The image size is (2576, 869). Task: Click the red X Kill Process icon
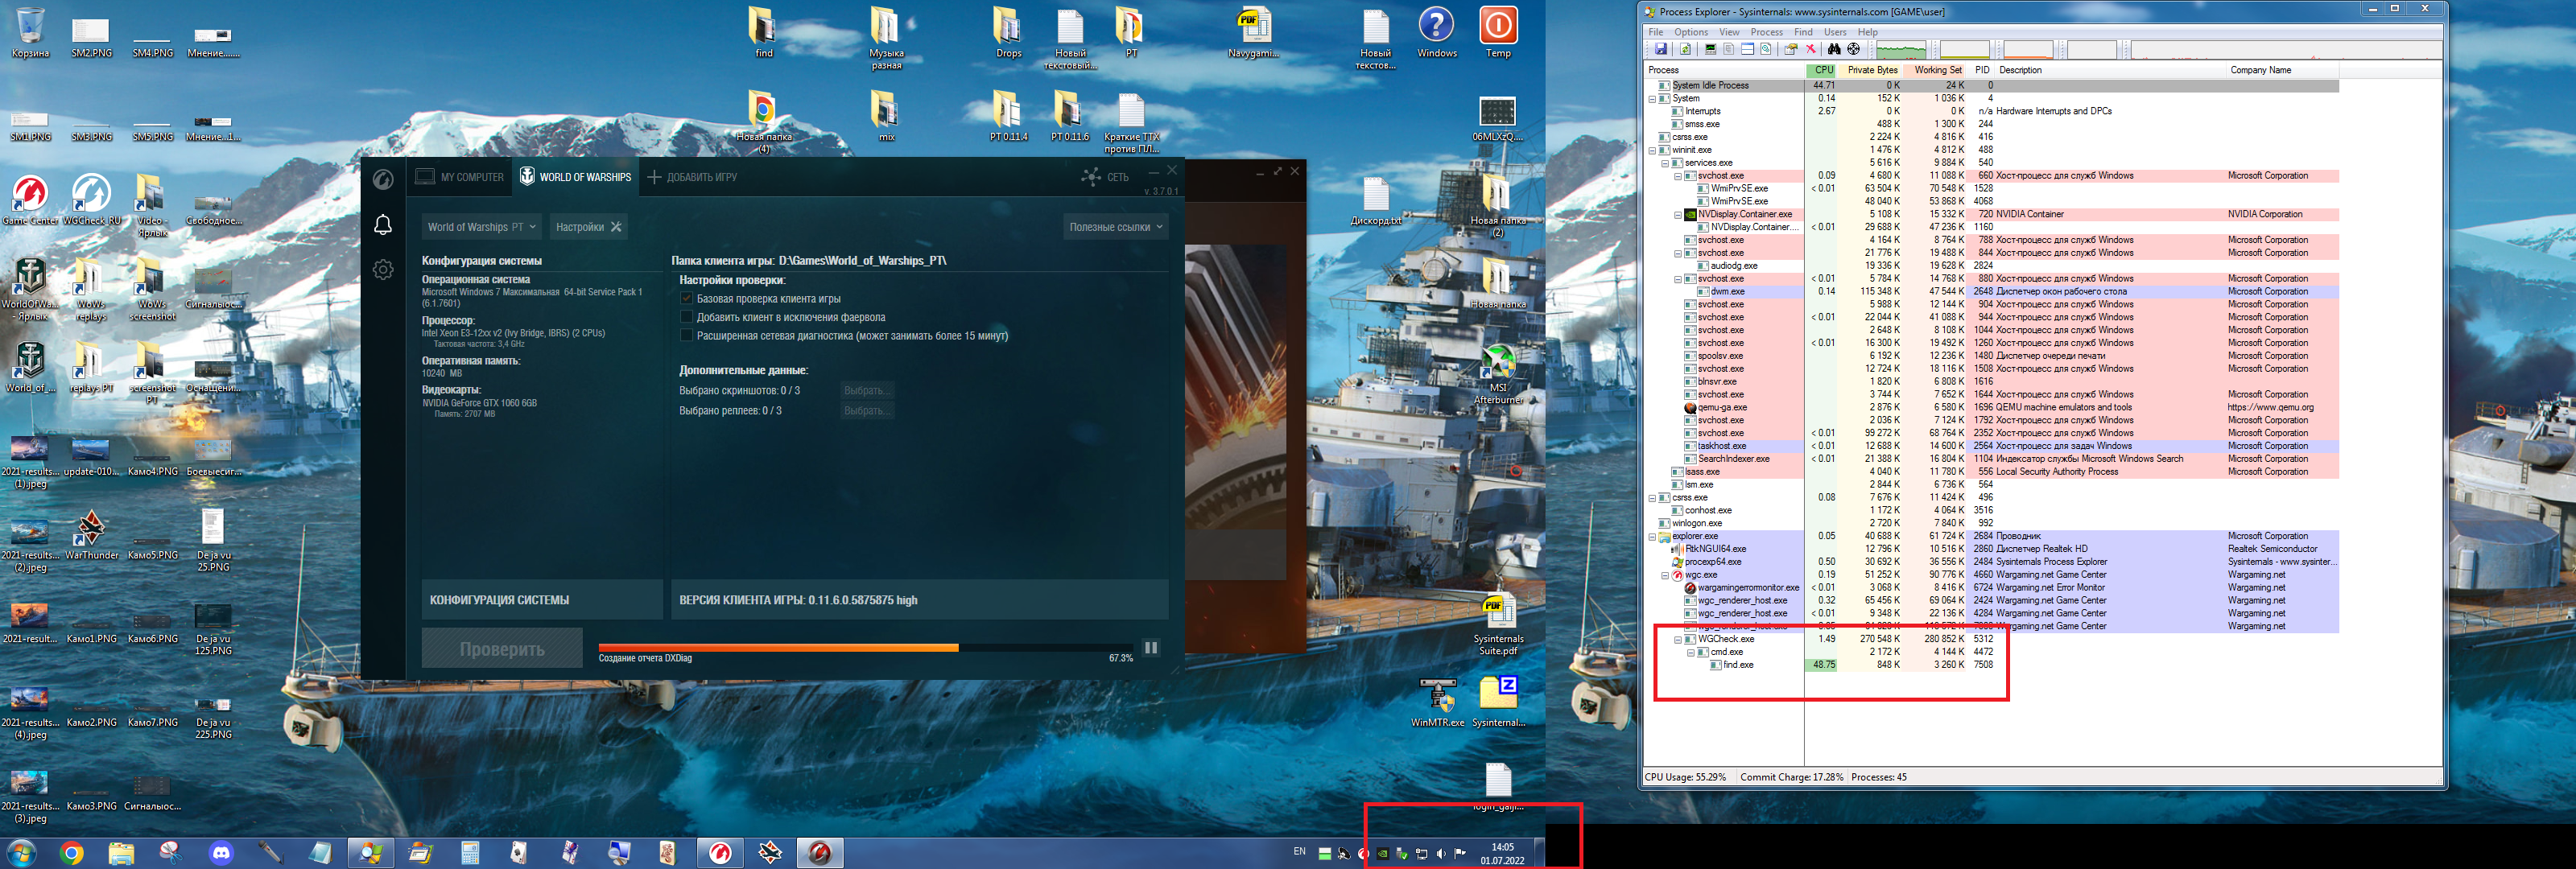(x=1811, y=49)
